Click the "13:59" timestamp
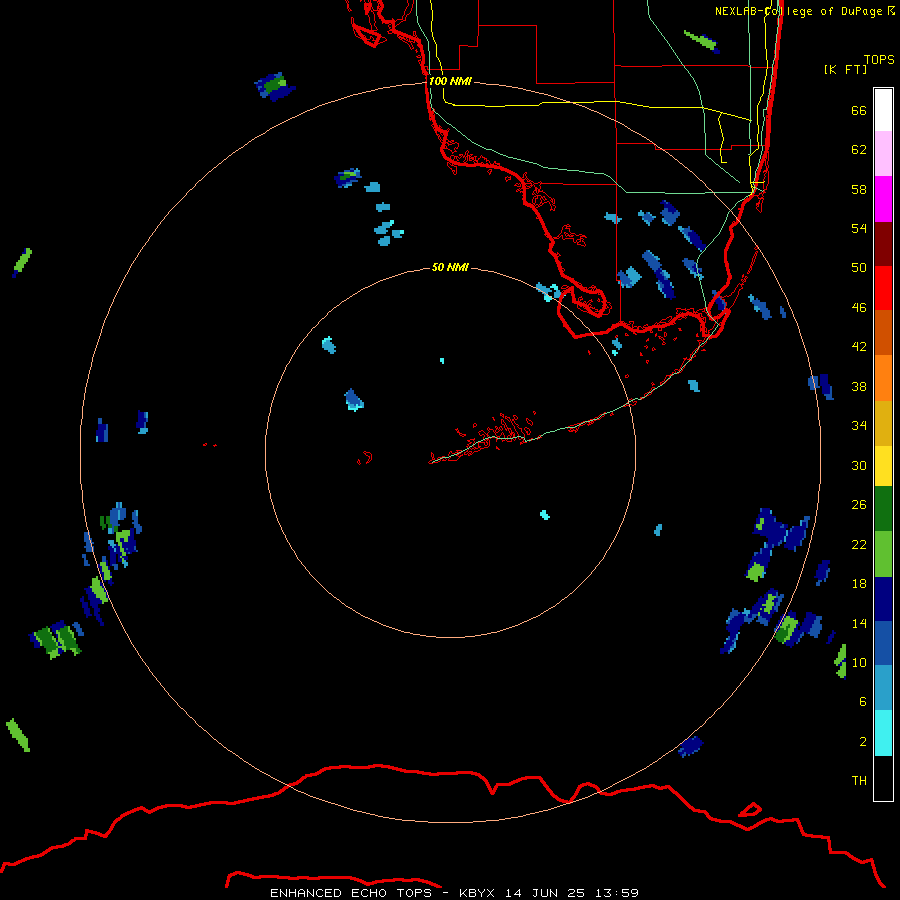This screenshot has width=900, height=900. 615,893
